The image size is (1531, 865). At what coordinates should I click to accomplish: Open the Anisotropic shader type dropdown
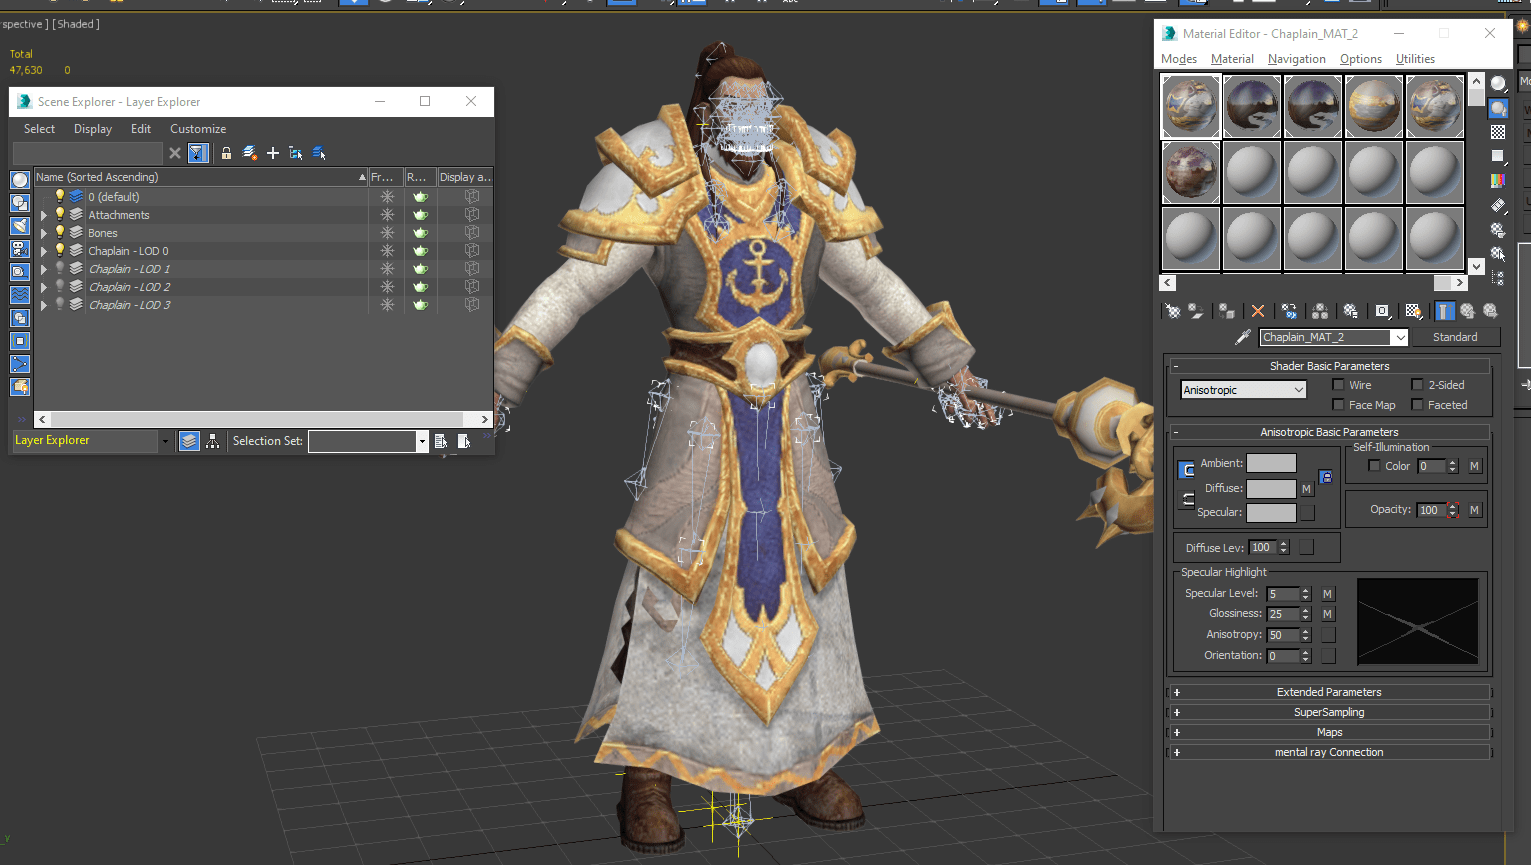click(1243, 390)
